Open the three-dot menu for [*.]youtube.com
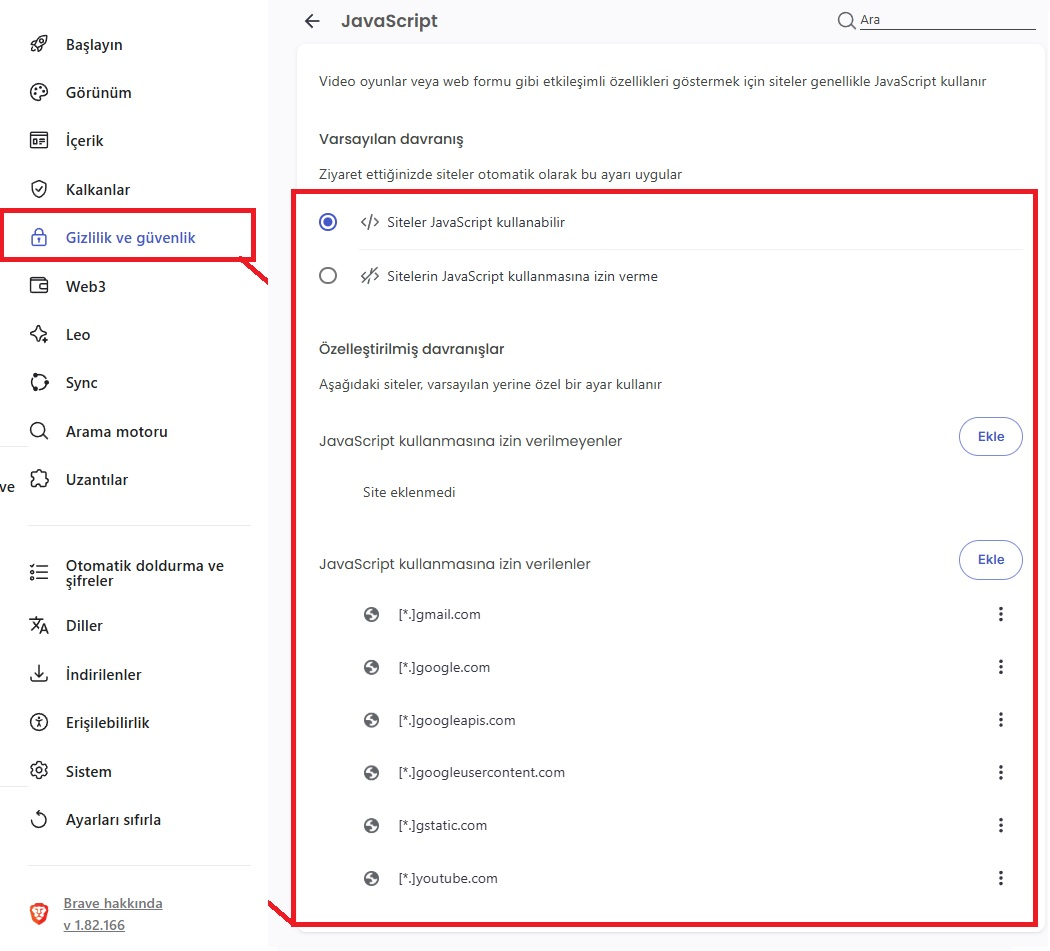The height and width of the screenshot is (951, 1050). point(1000,878)
